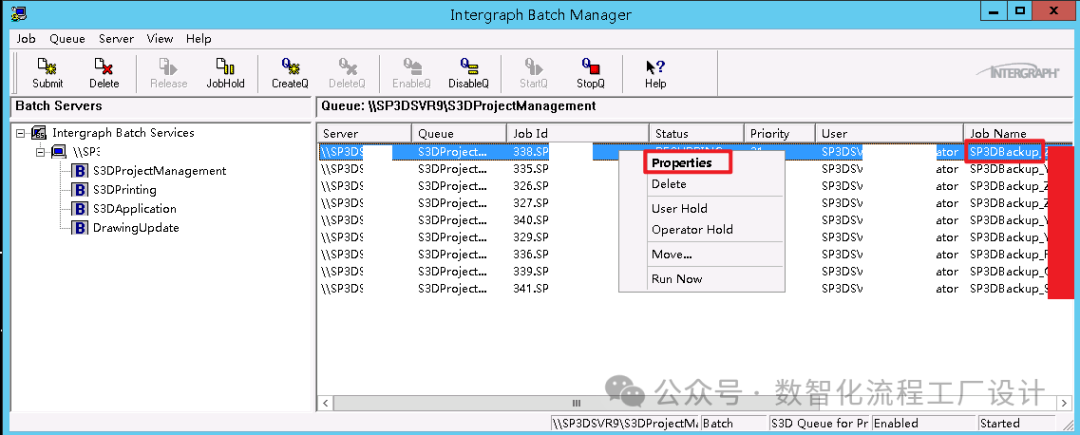This screenshot has width=1080, height=435.
Task: Sort by the Queue column header
Action: [459, 134]
